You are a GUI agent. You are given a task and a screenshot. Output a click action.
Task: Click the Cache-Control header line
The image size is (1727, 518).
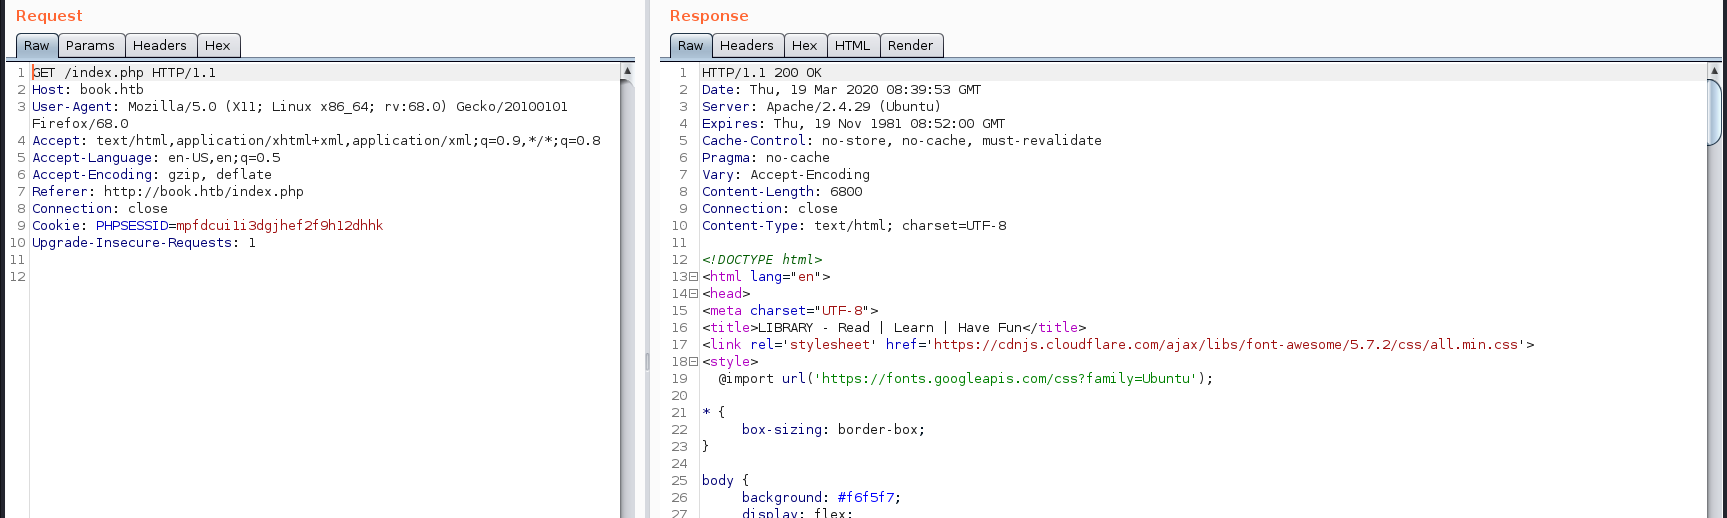click(x=902, y=141)
